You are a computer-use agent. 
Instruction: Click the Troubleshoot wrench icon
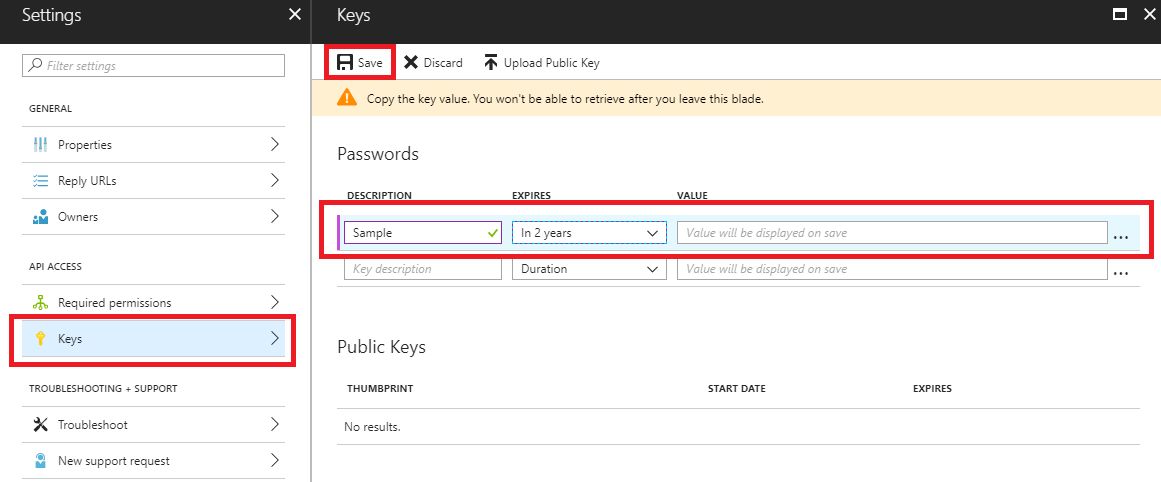pyautogui.click(x=41, y=425)
